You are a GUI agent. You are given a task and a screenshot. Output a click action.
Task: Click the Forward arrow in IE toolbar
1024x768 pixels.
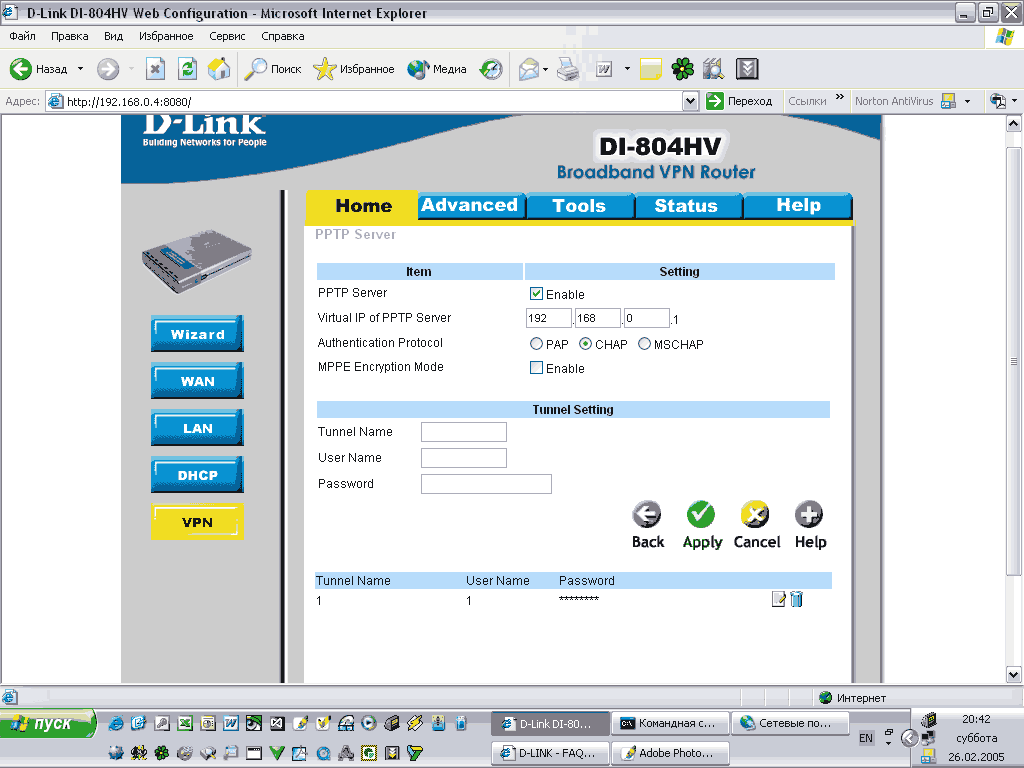click(108, 69)
